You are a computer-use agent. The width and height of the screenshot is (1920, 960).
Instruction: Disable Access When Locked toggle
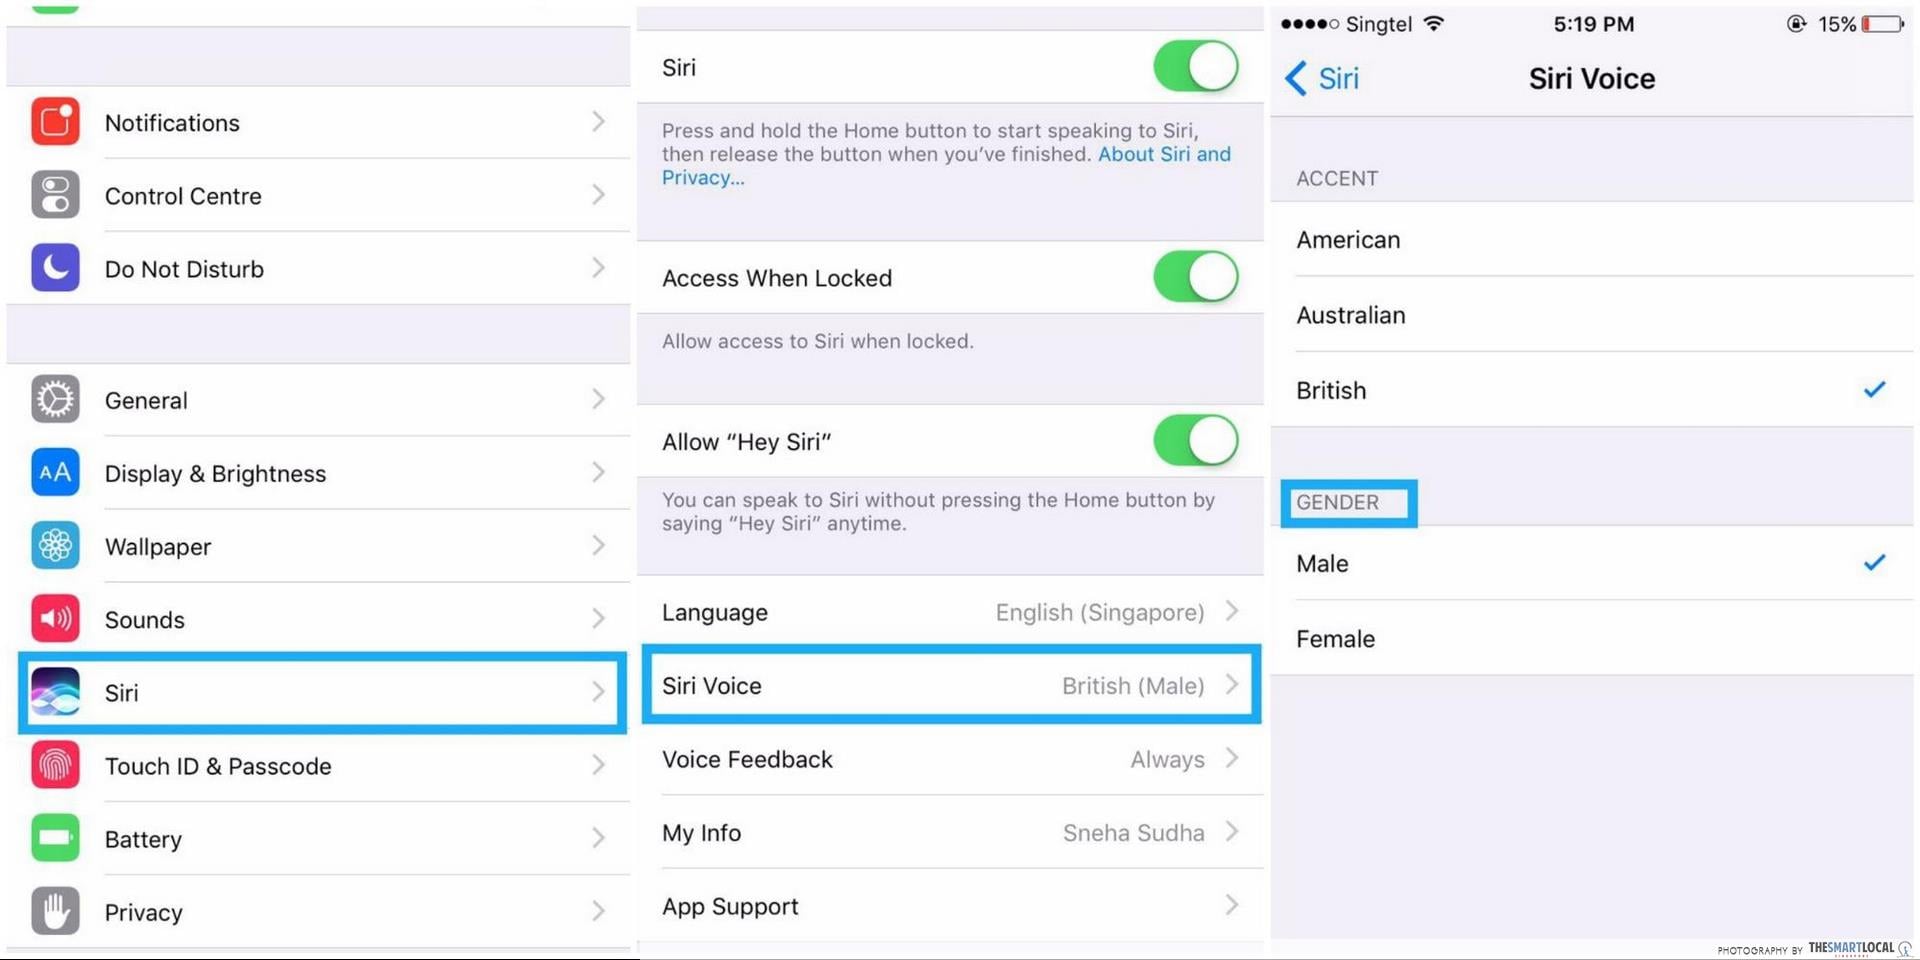1195,277
